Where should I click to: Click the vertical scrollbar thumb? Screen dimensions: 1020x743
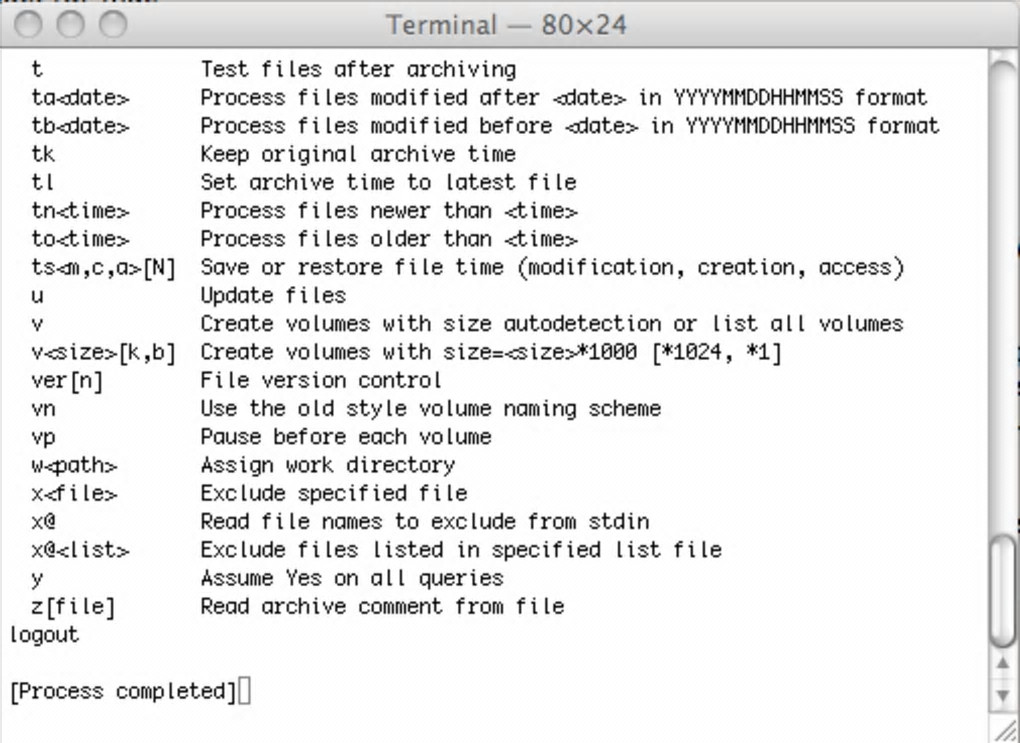tap(1003, 590)
